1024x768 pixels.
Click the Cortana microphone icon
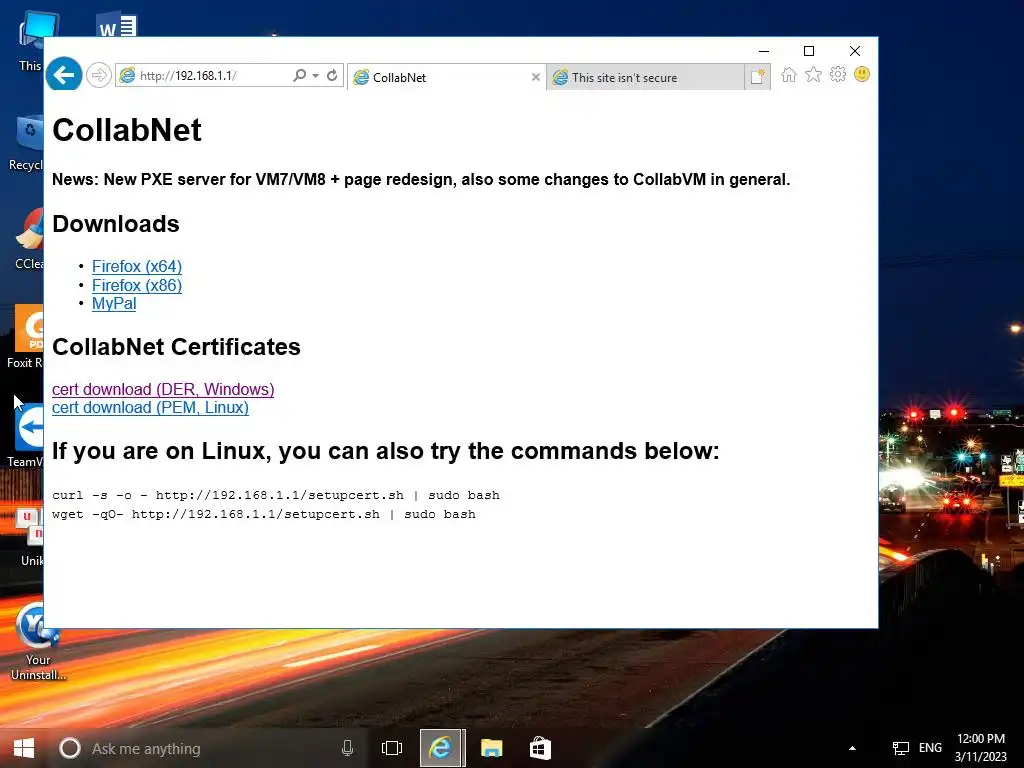click(347, 748)
